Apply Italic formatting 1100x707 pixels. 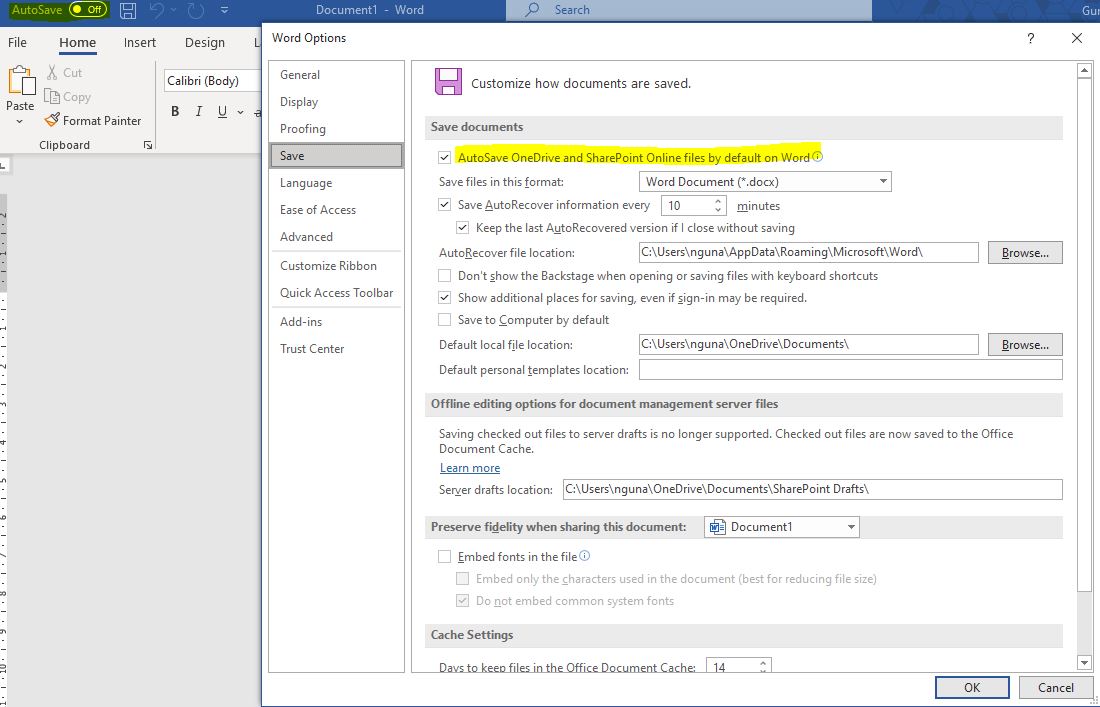point(197,112)
